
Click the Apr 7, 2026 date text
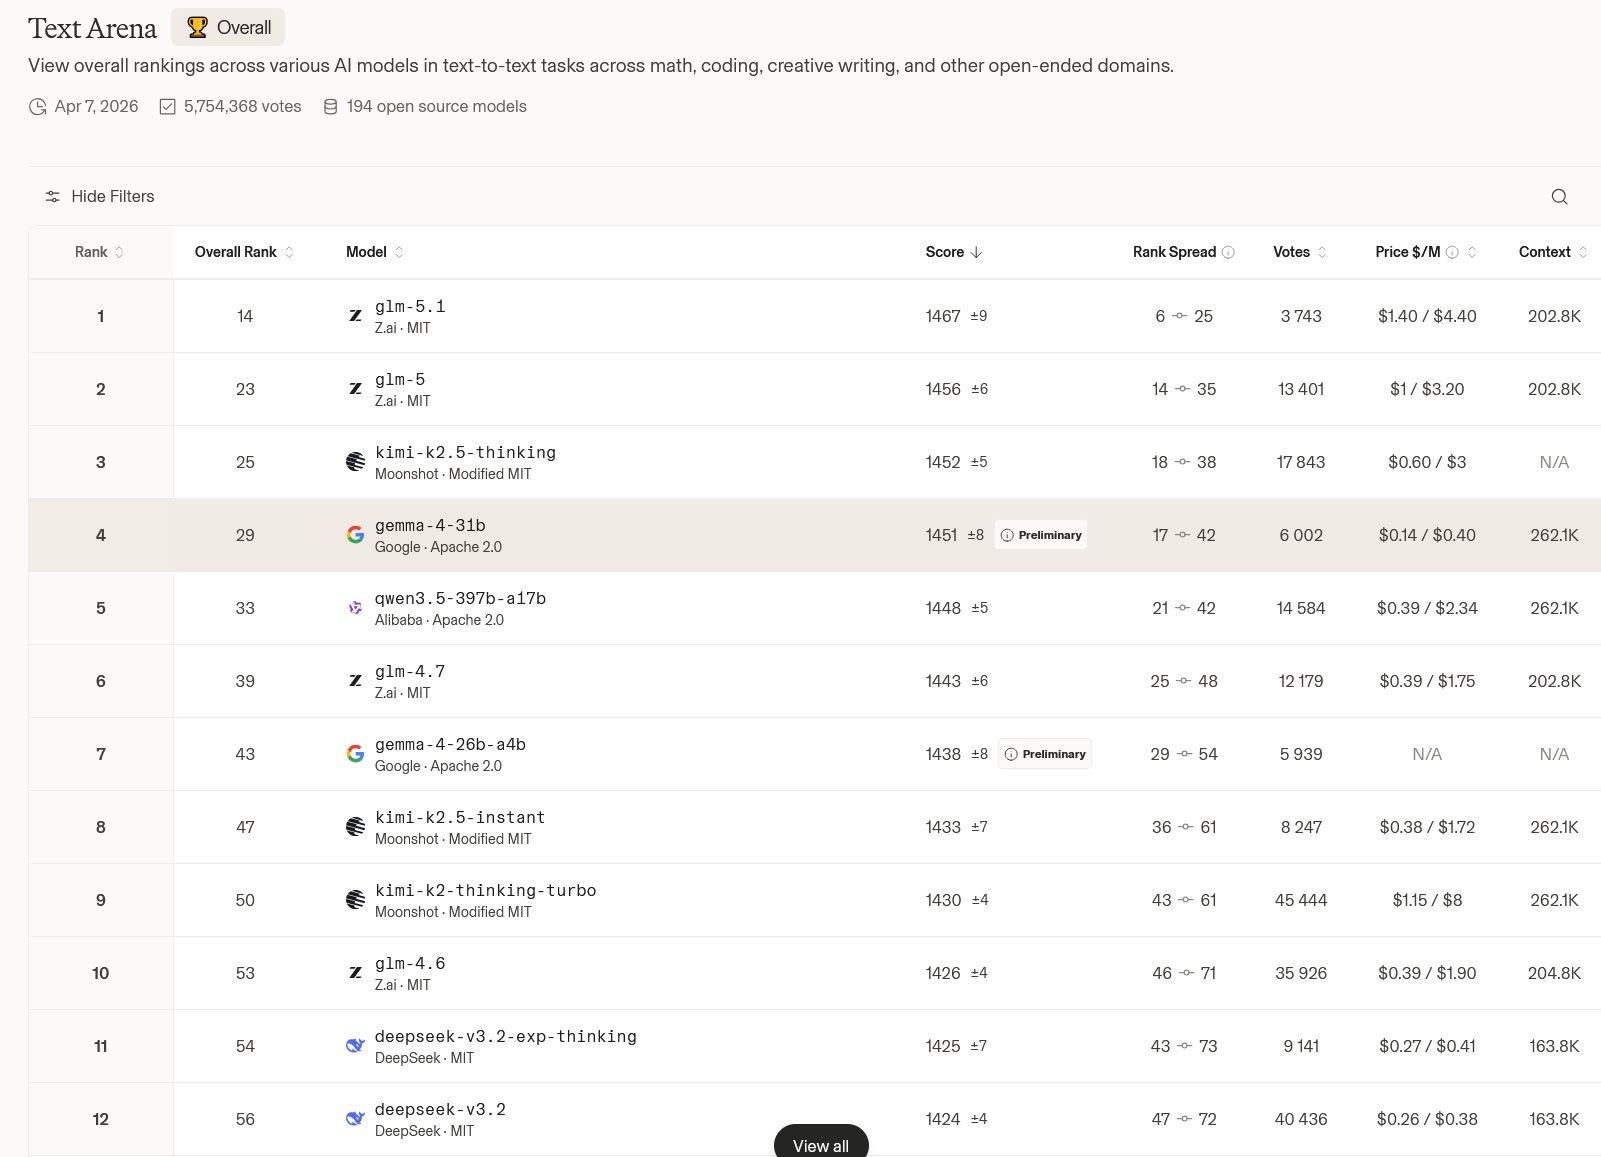pyautogui.click(x=96, y=107)
